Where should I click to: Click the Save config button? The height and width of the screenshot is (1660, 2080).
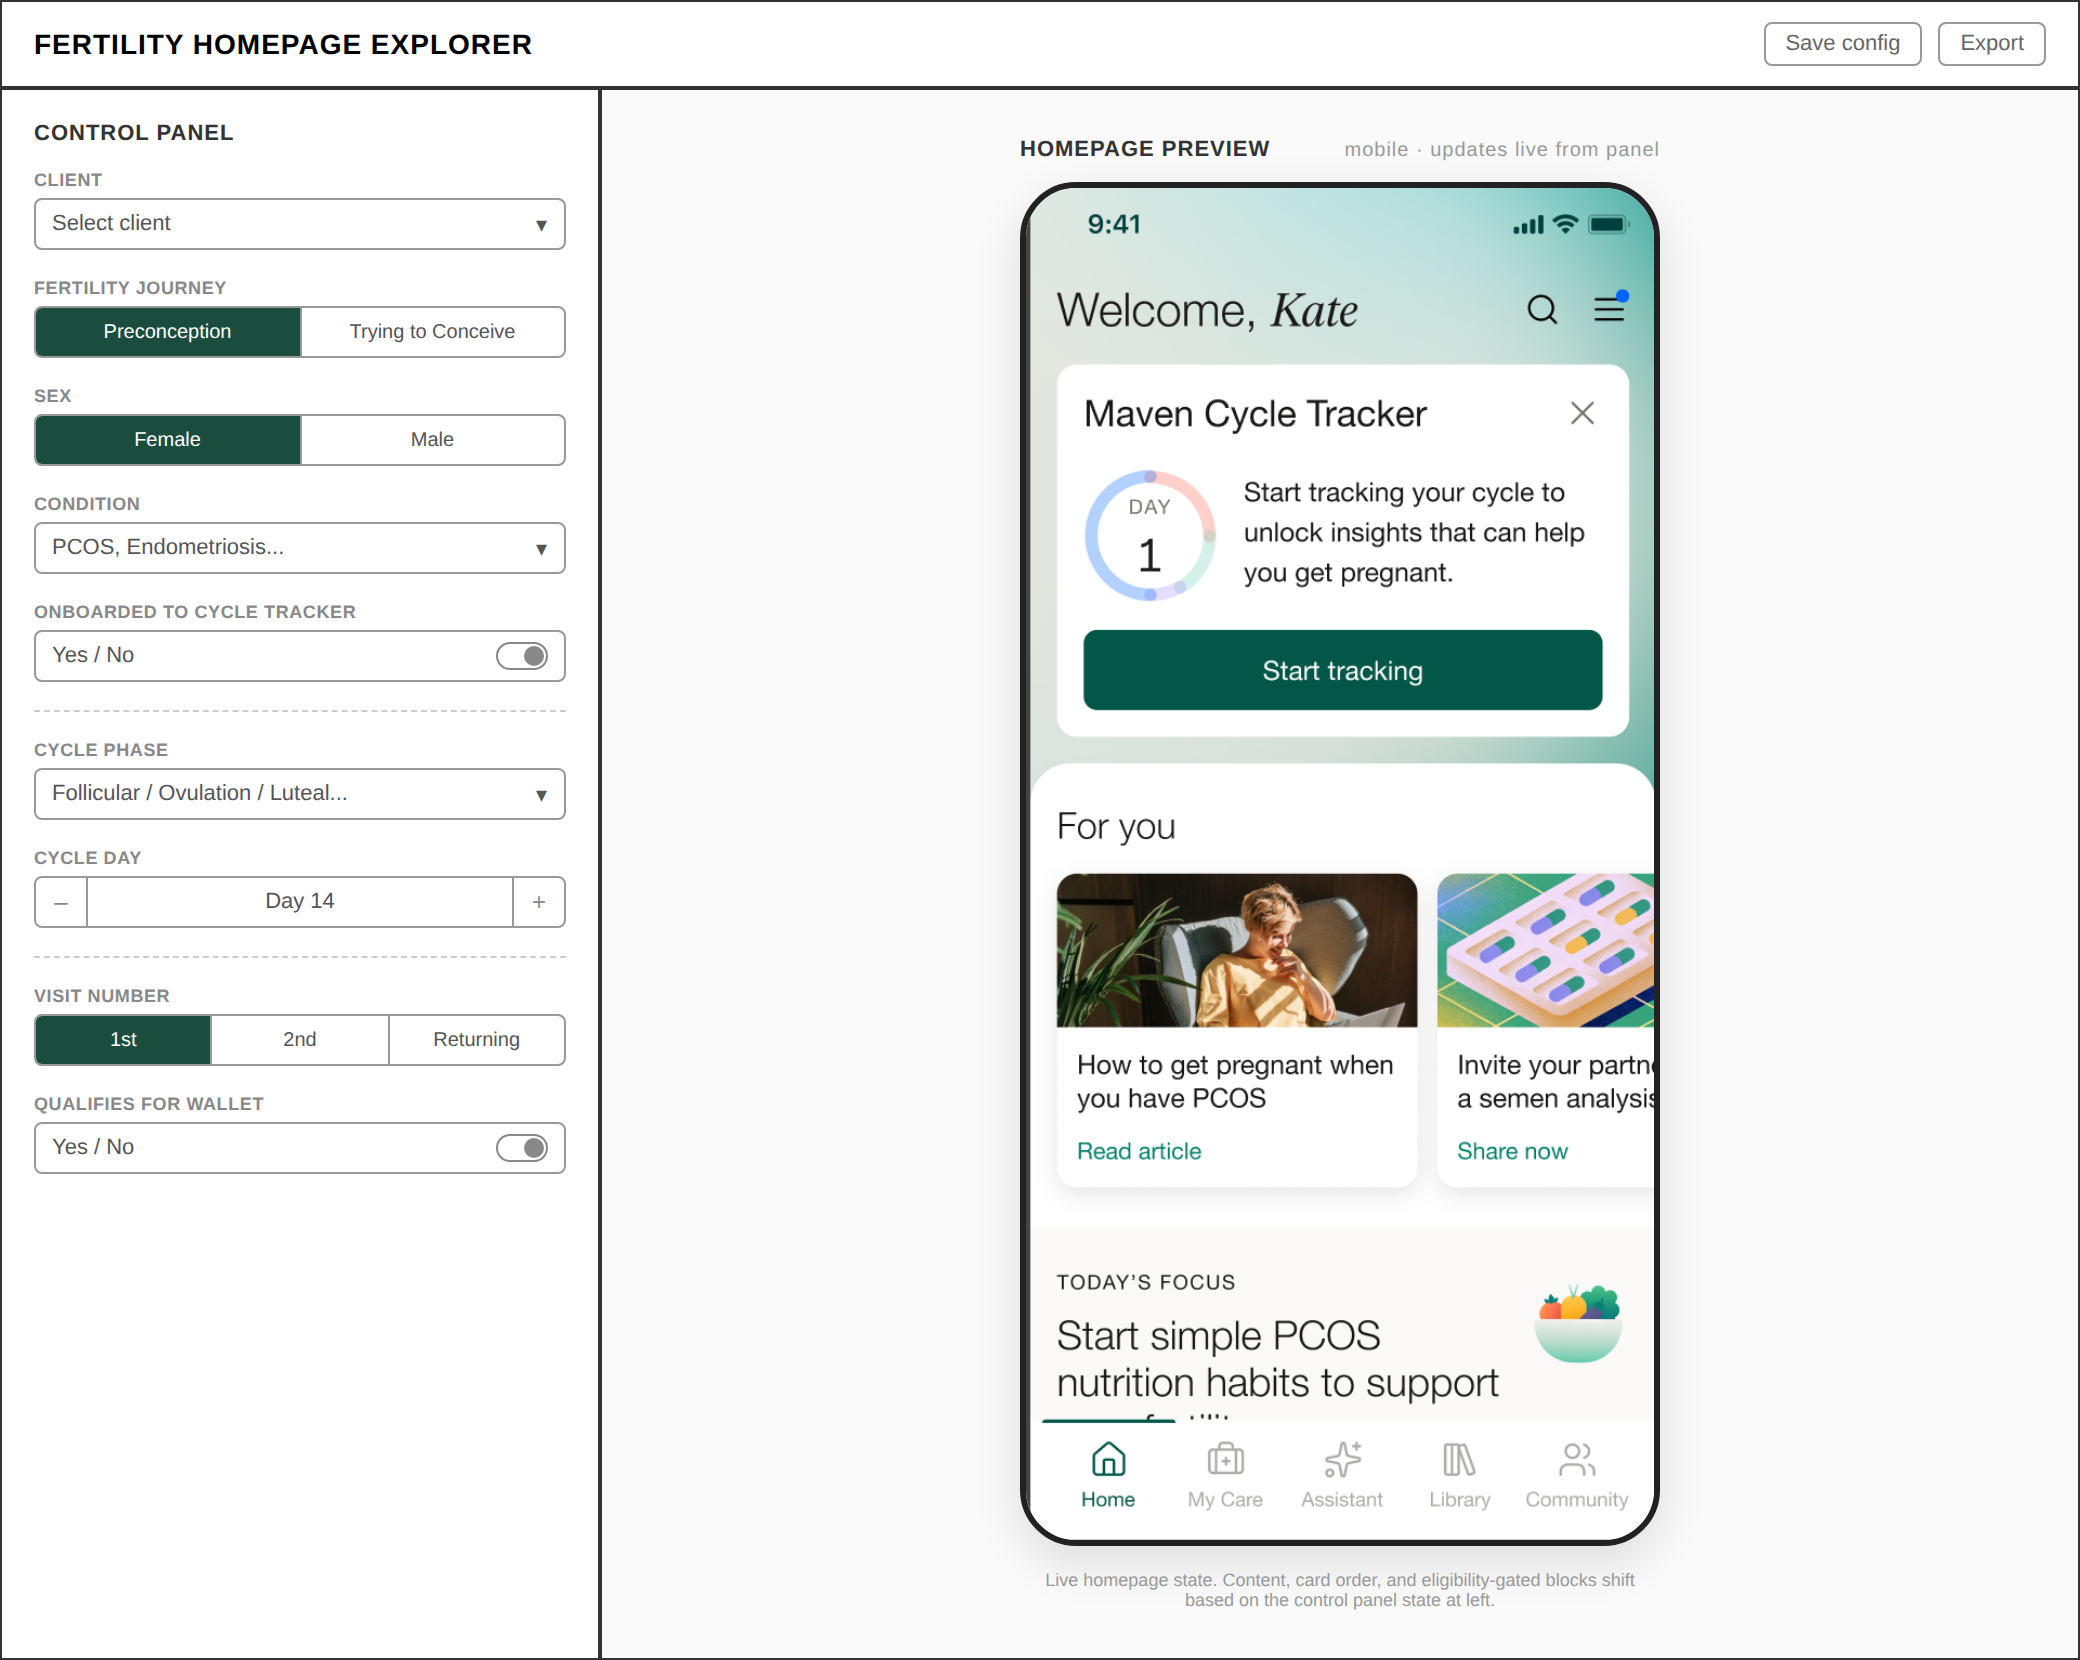point(1842,44)
